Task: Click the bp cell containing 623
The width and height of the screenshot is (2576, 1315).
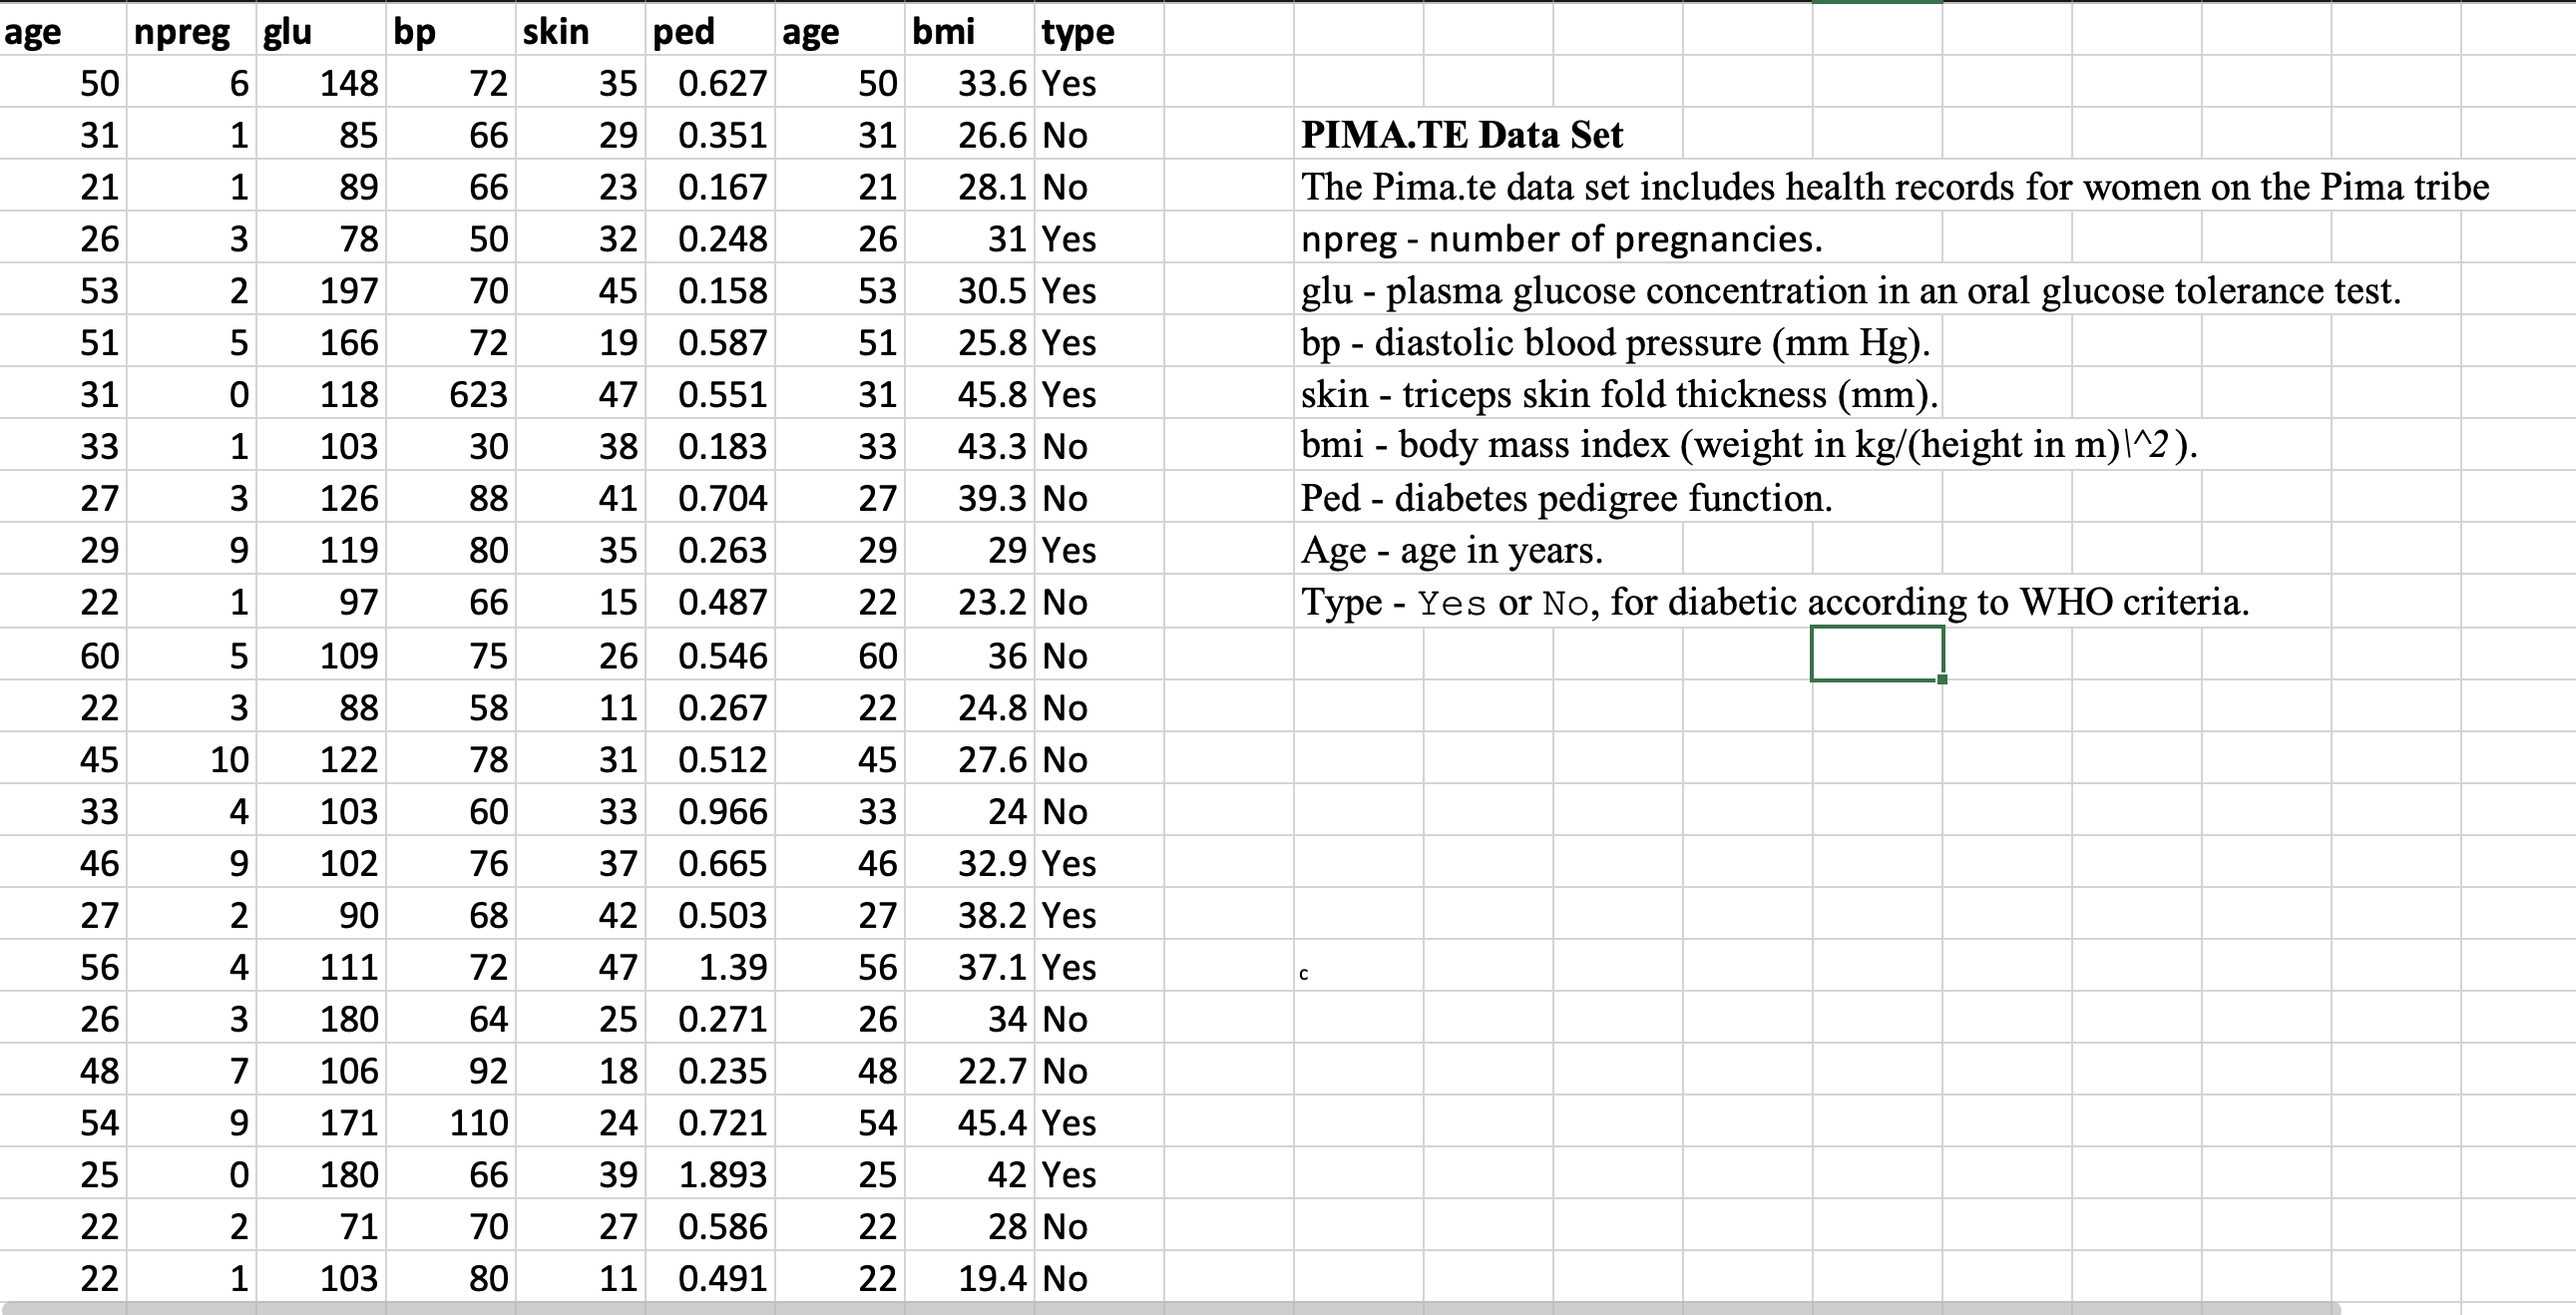Action: (478, 394)
